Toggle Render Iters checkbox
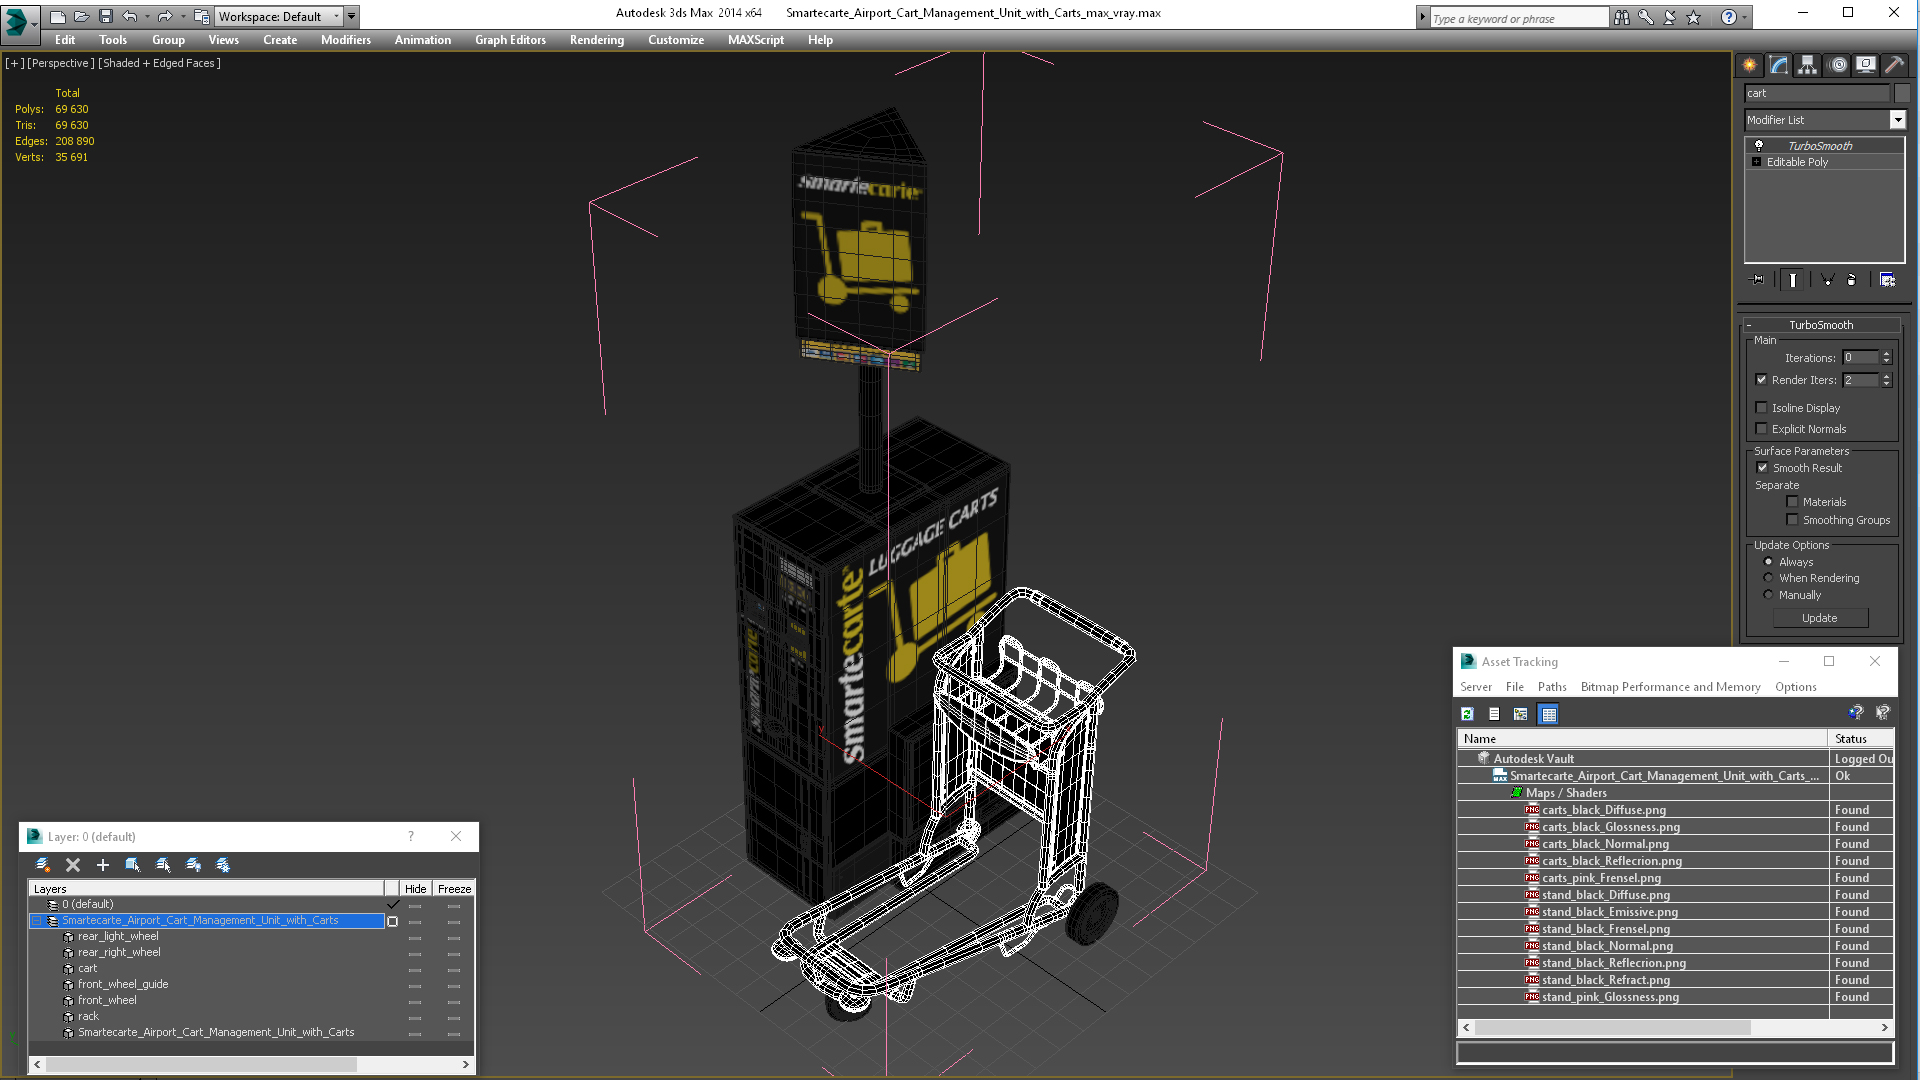Screen dimensions: 1920x1080 1761,380
